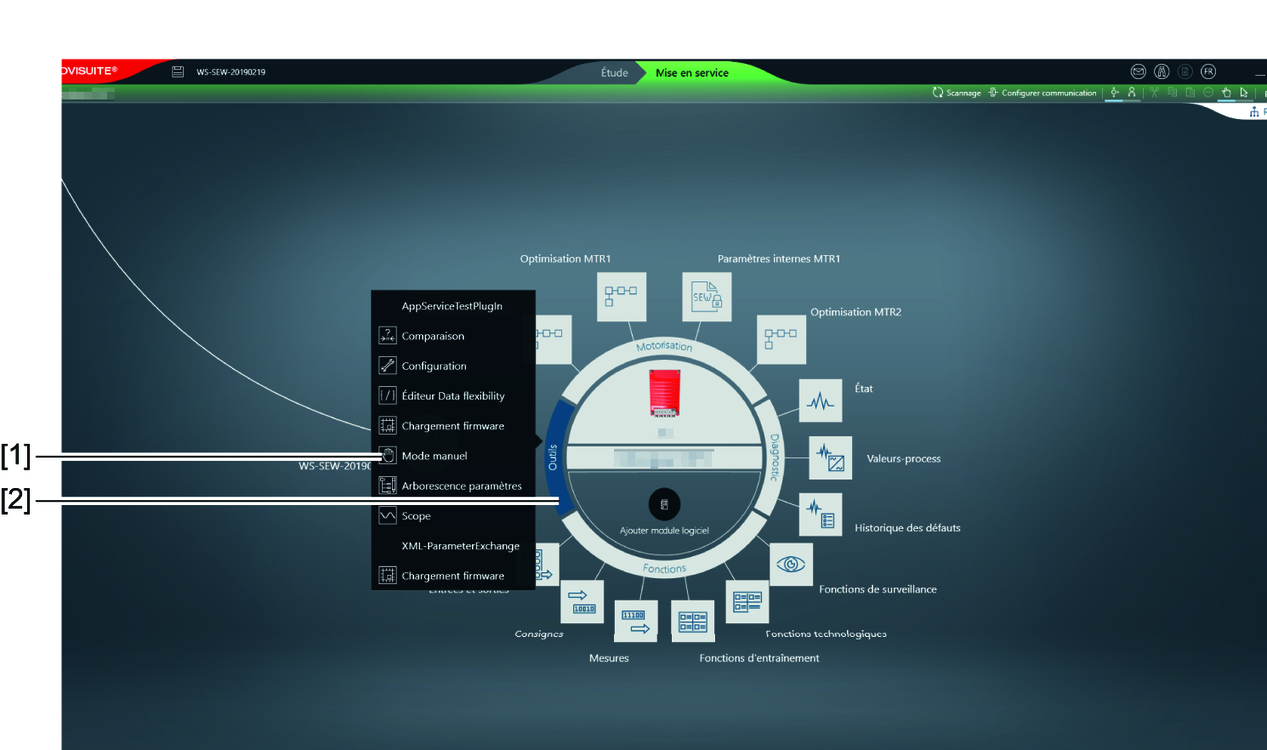Click the Scannage button
Viewport: 1267px width, 750px height.
tap(957, 93)
